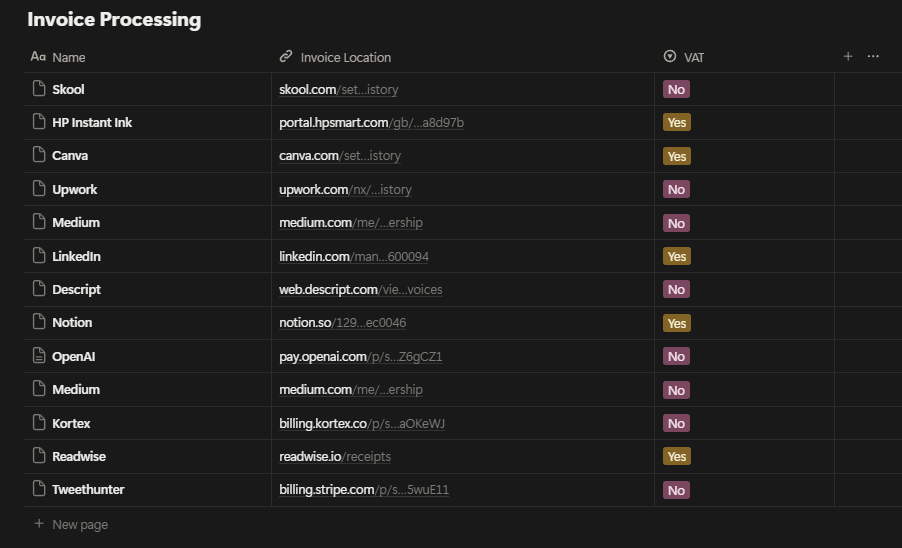Click the VAT No tag for Upwork

point(677,190)
